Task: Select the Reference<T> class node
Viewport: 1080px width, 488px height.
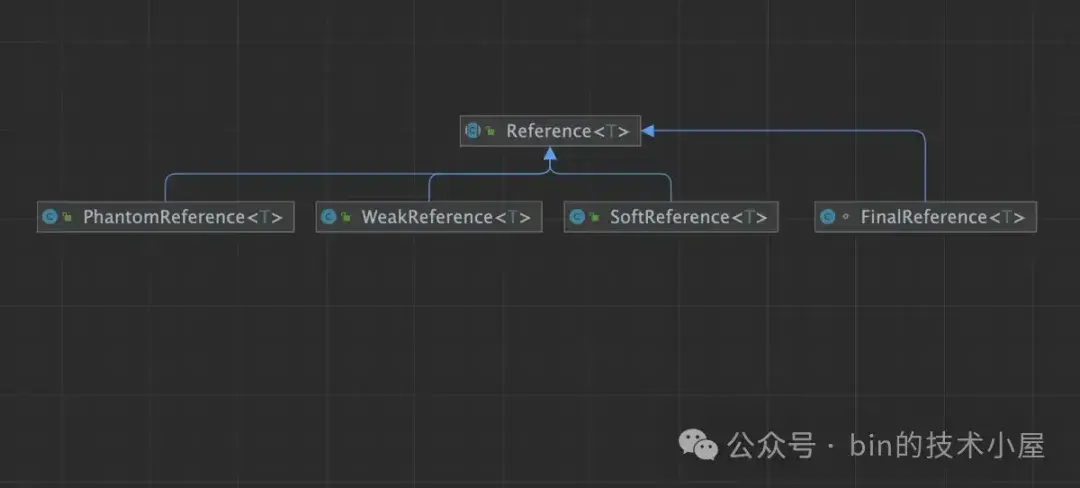Action: [x=550, y=131]
